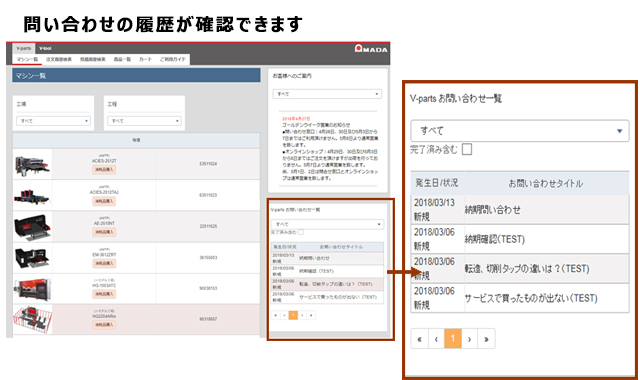Click consumables purchase button under HG-1003ATC

(x=104, y=294)
